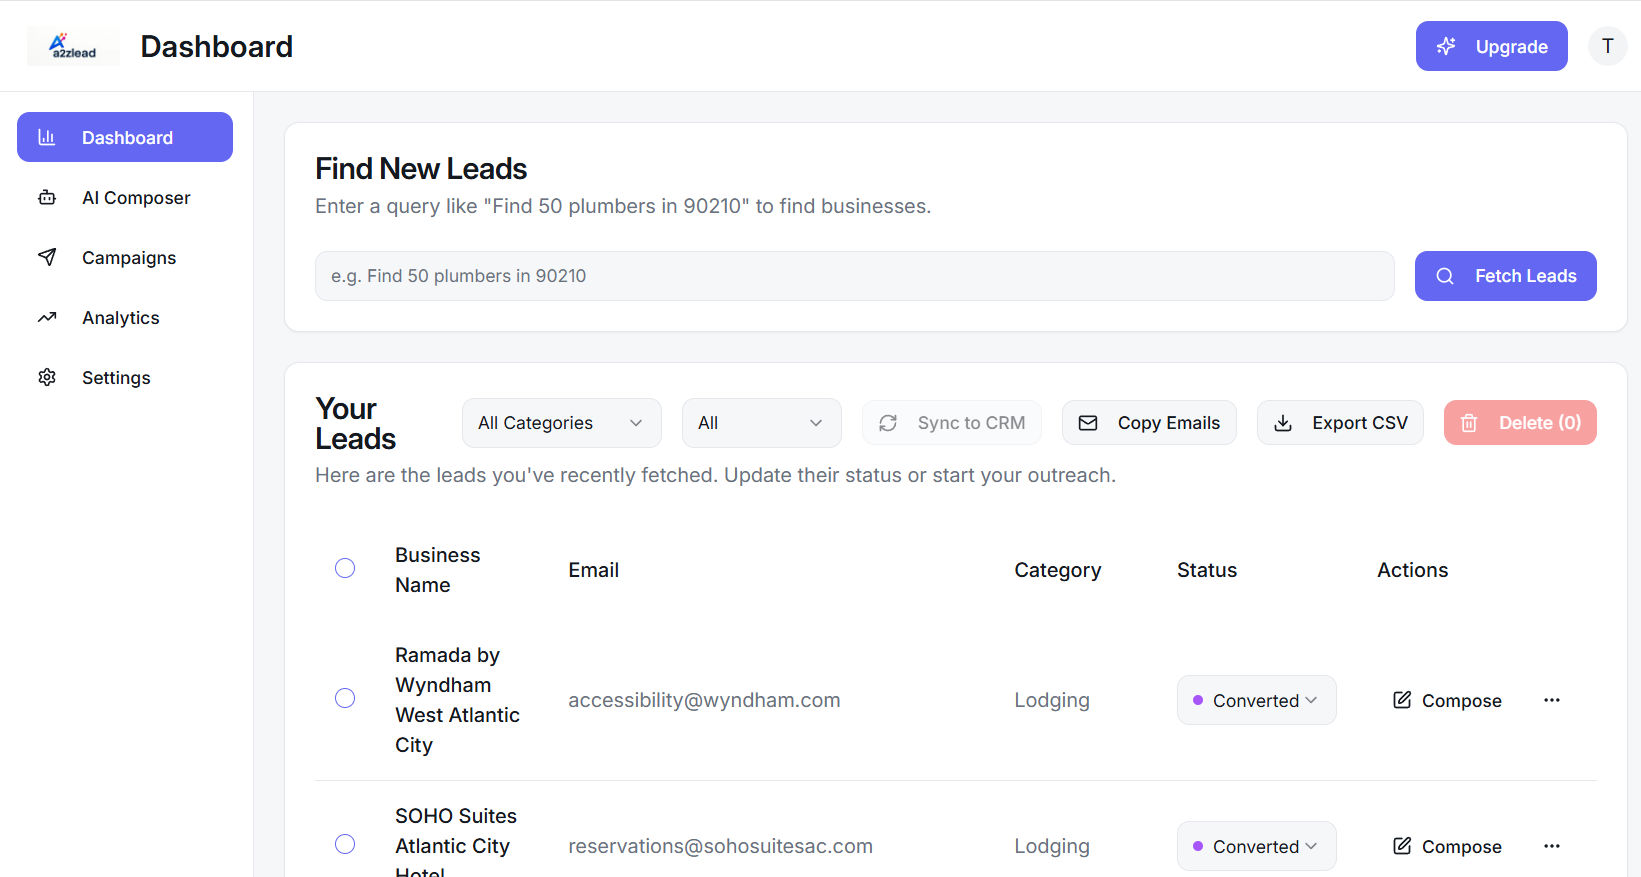
Task: Click the lead search query field
Action: coord(854,276)
